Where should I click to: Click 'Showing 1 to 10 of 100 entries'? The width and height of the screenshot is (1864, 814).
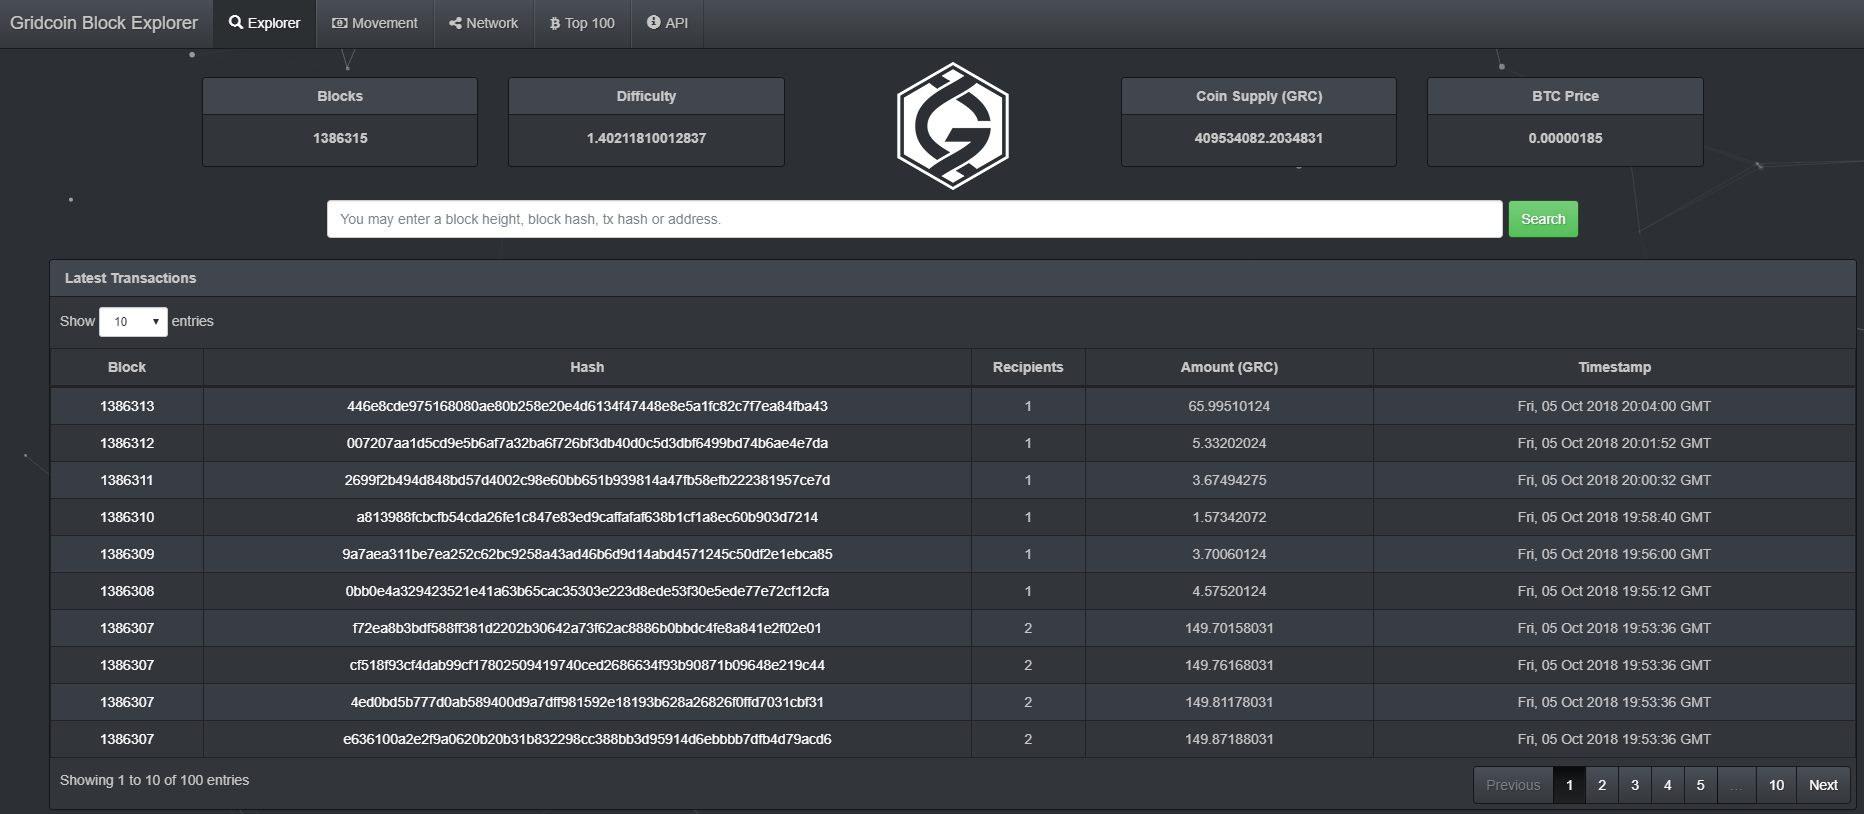coord(154,780)
